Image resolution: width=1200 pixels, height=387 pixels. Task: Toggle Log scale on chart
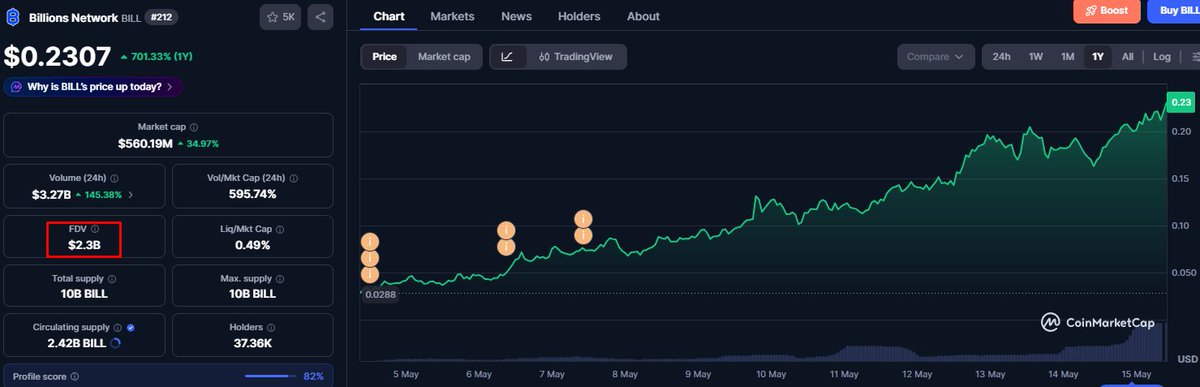coord(1161,57)
